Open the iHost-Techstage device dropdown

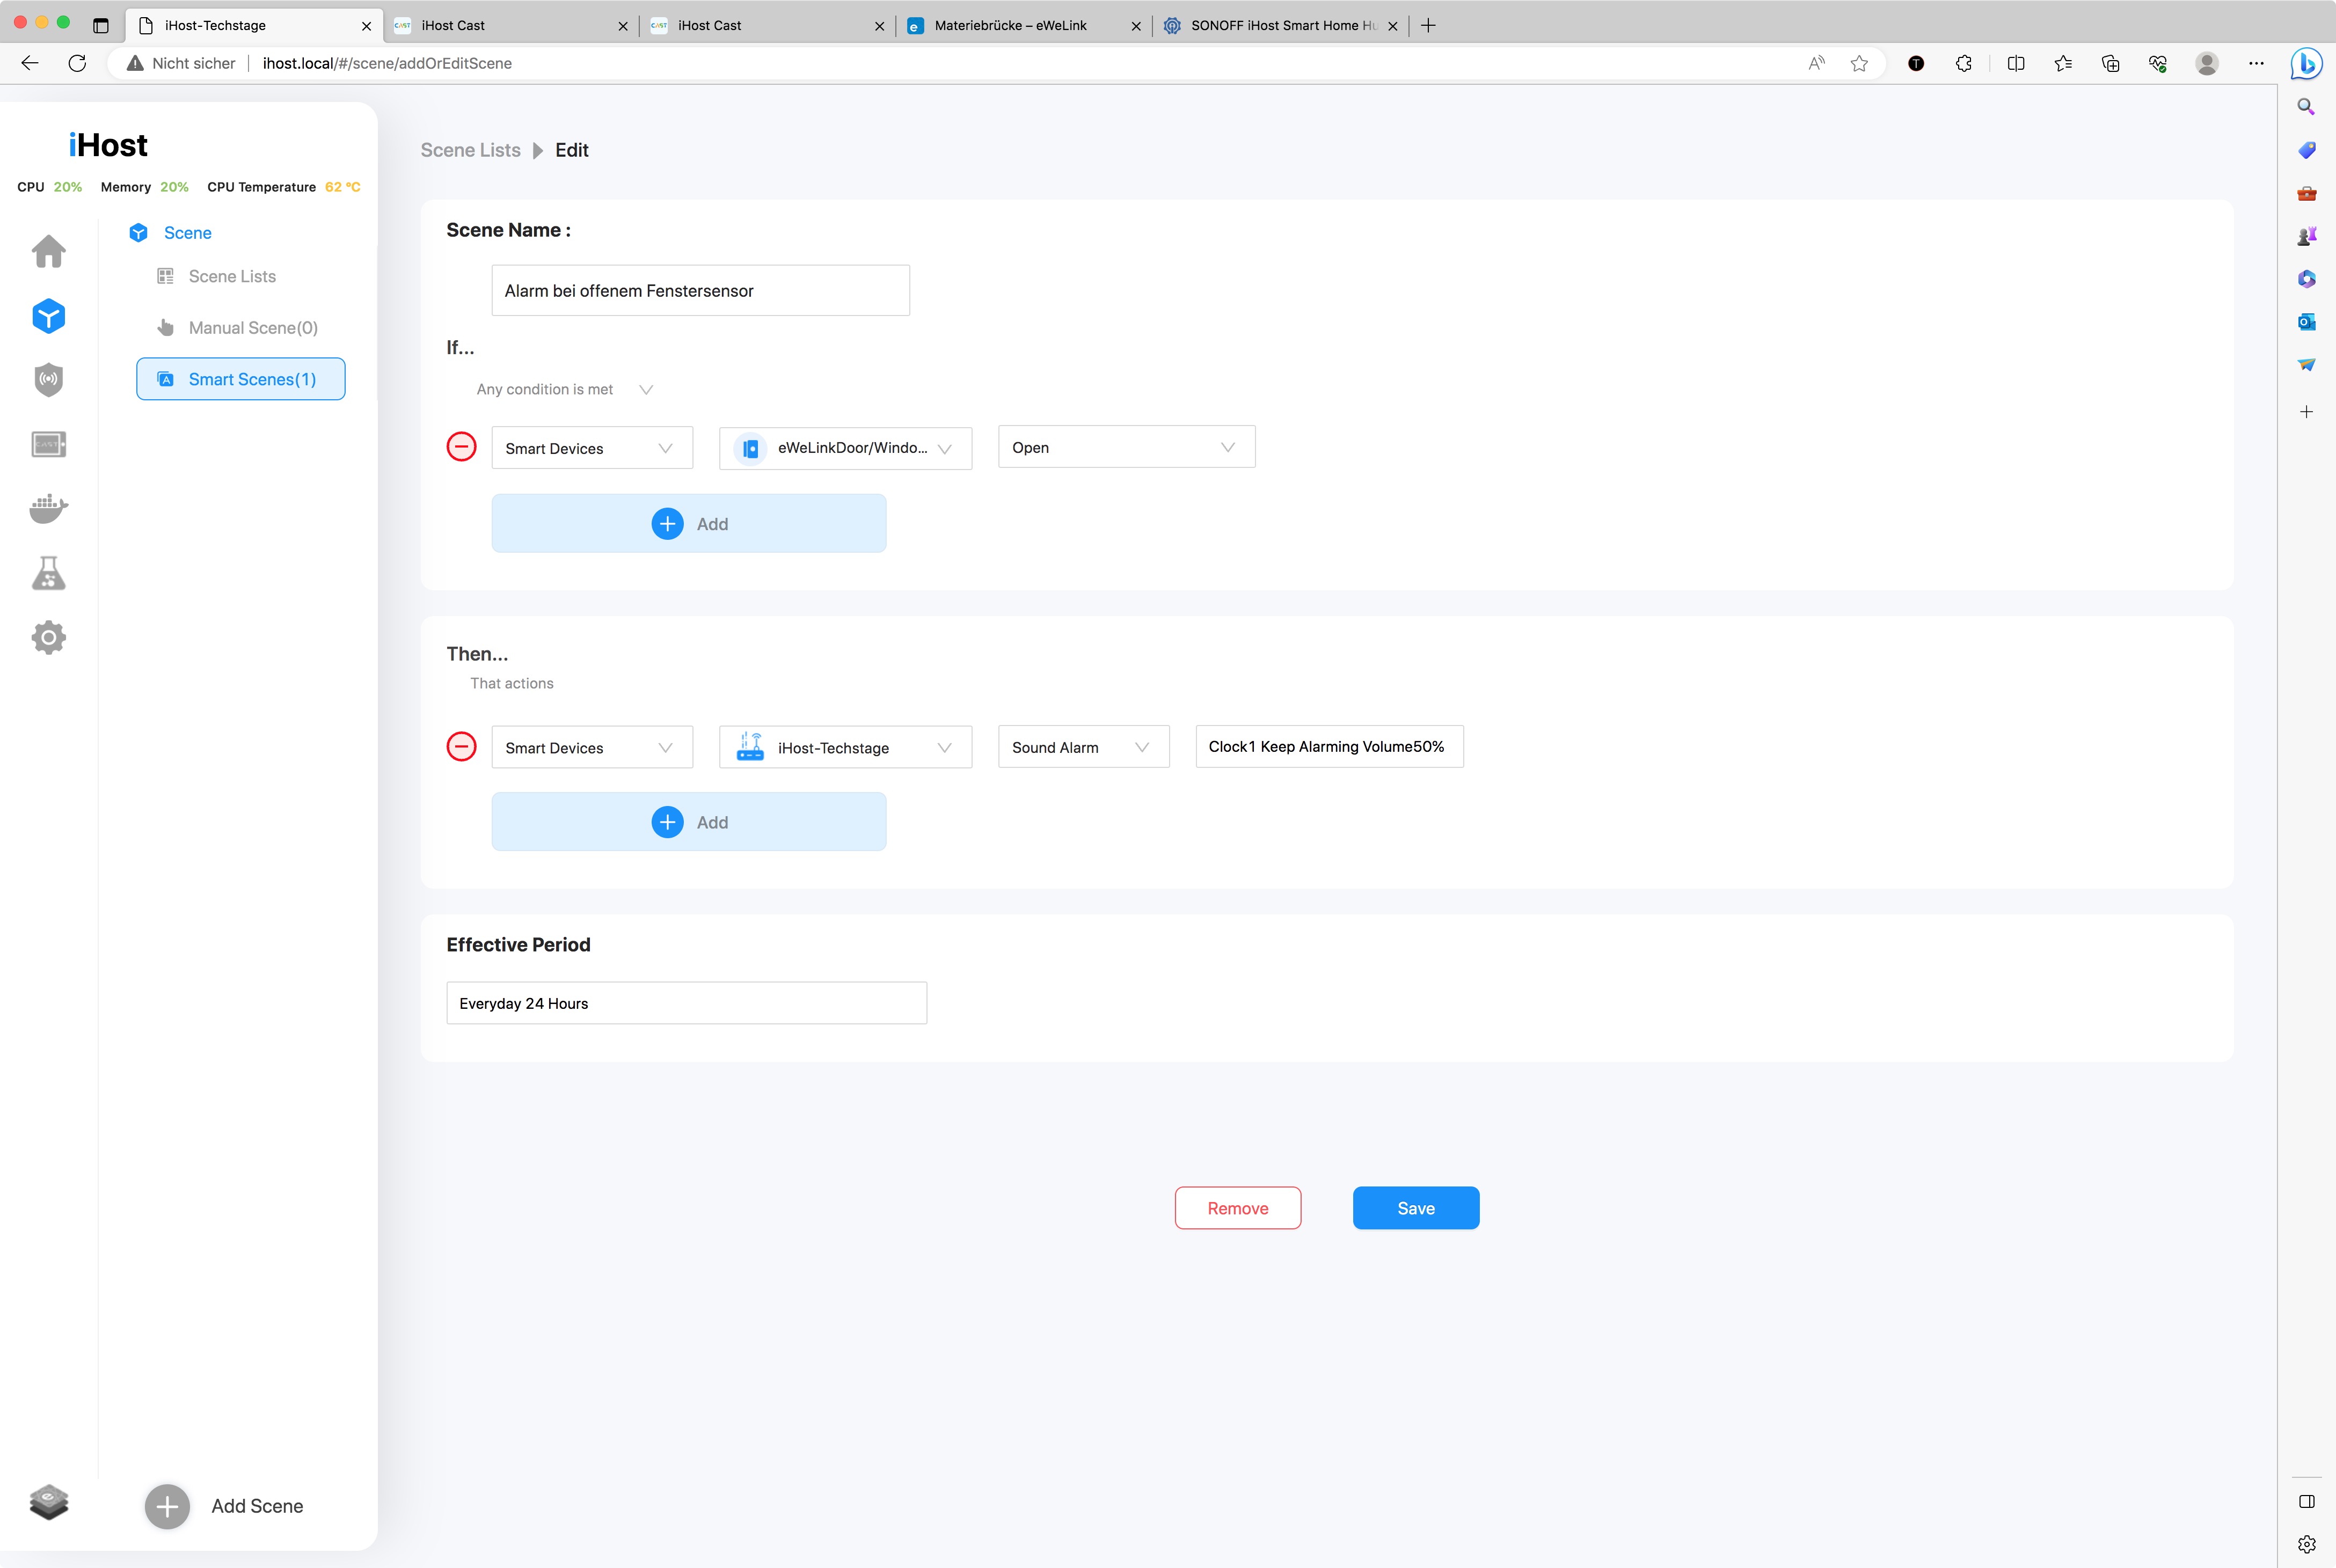coord(845,747)
